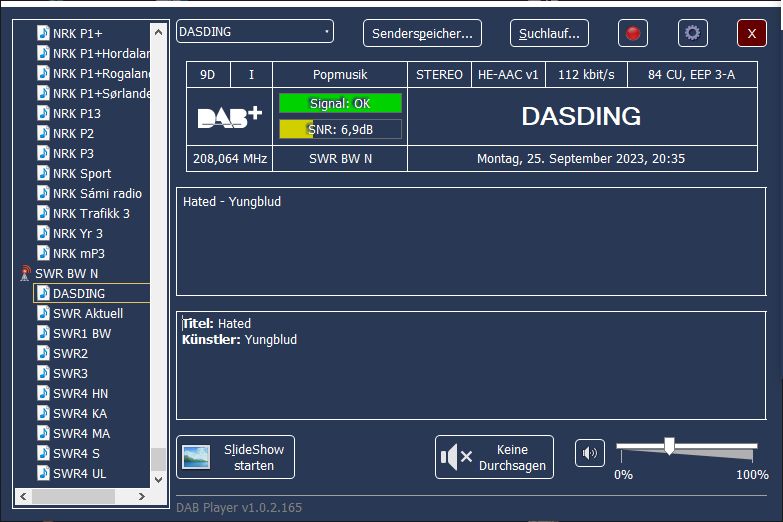Click SlideShow starten button
The image size is (783, 522).
(235, 457)
